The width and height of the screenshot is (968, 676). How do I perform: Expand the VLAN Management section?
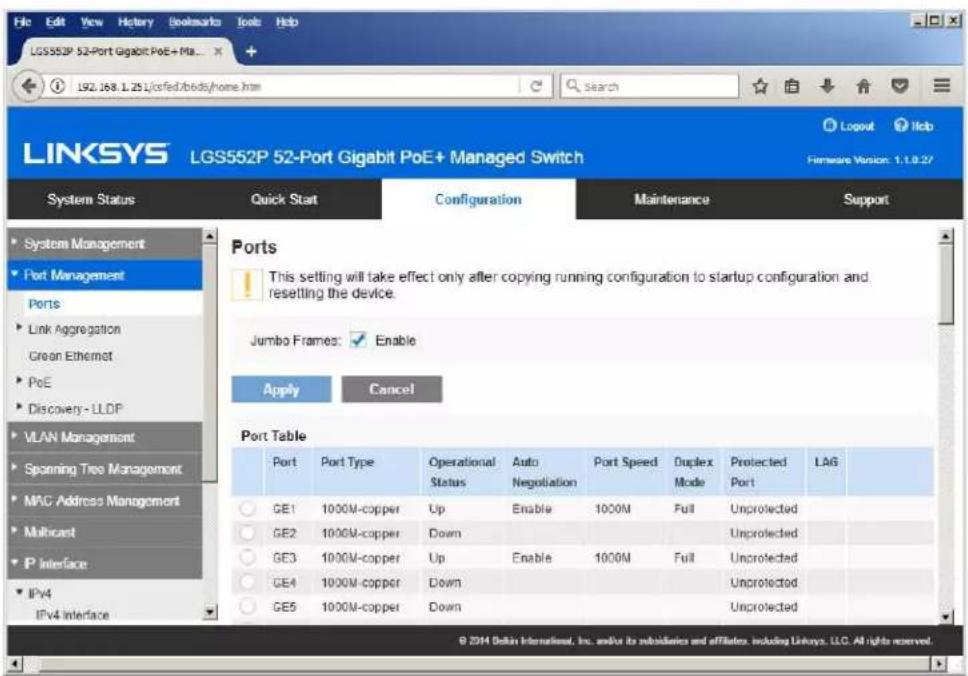[x=104, y=437]
